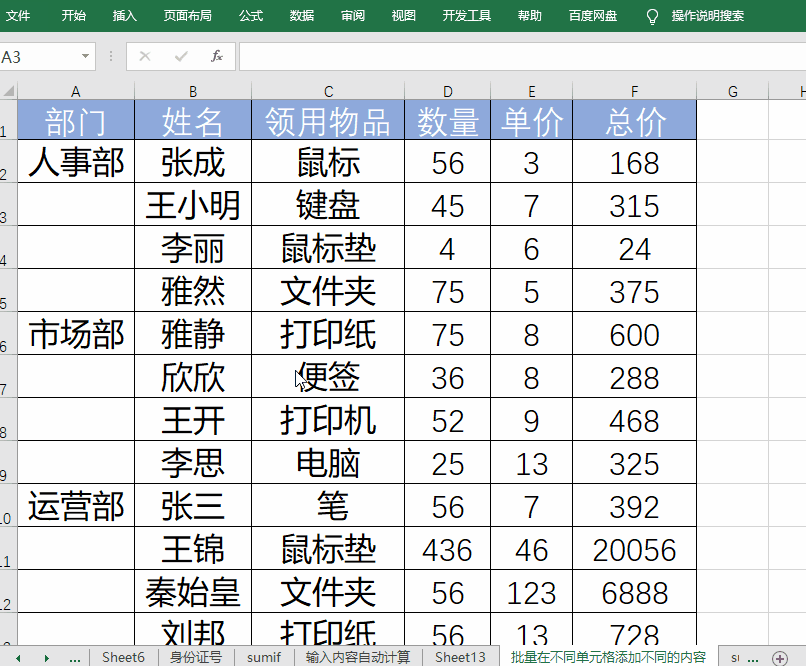Select the cell 便签
Screen dimensions: 806x666
[328, 376]
